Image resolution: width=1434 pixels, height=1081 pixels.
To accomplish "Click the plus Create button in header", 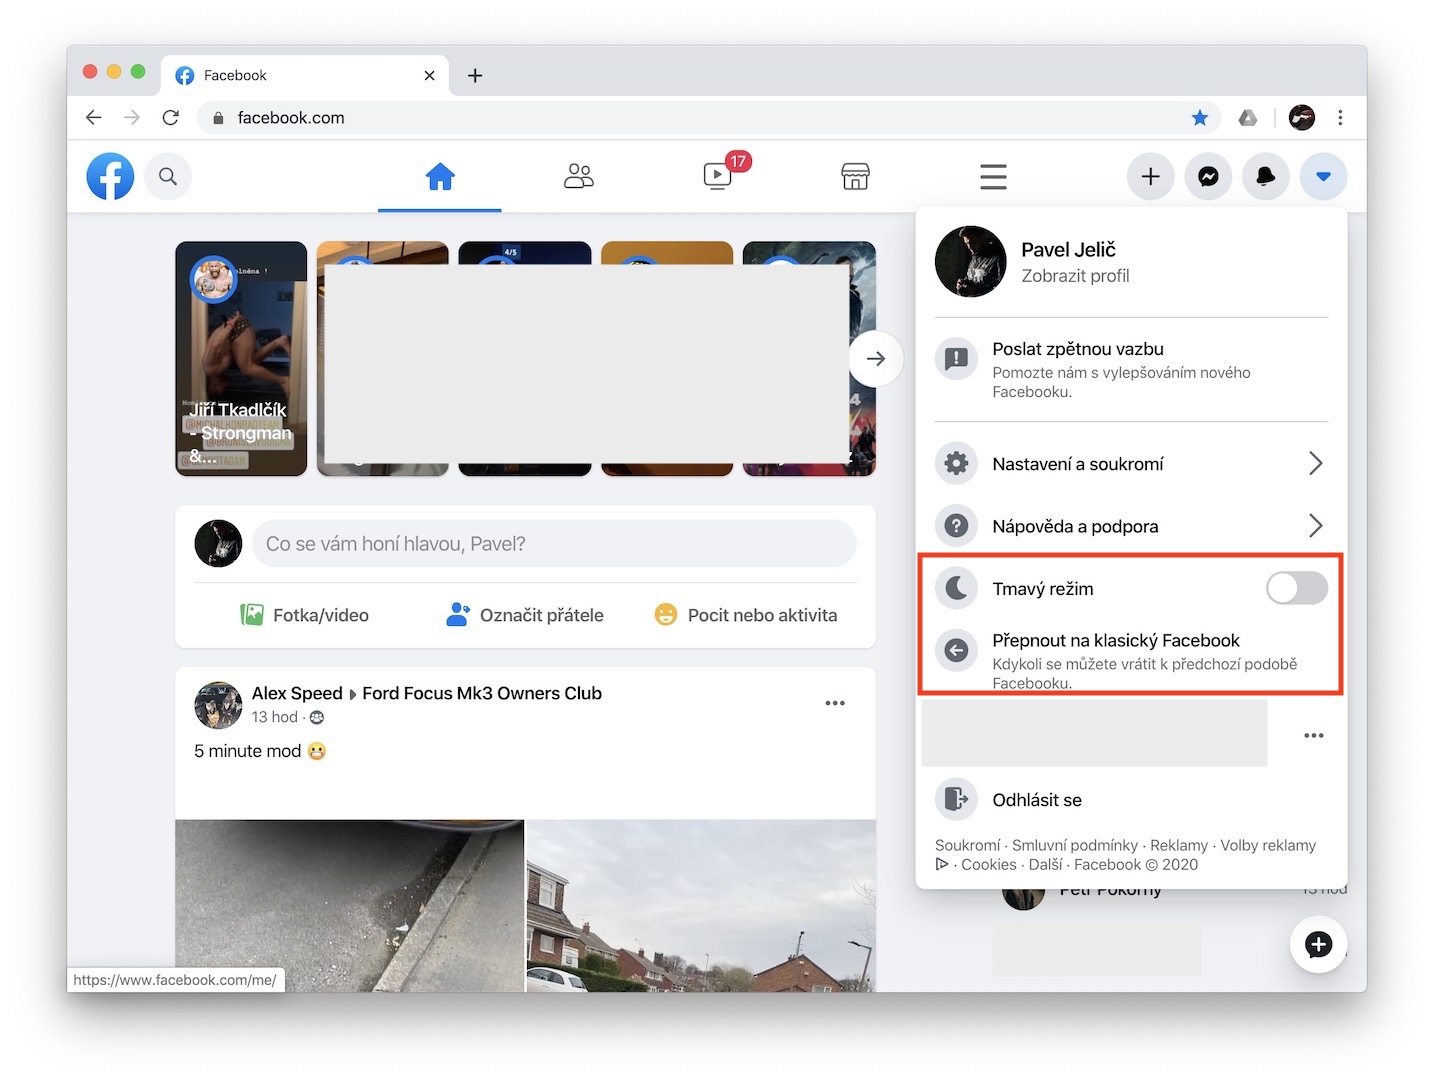I will [1151, 177].
